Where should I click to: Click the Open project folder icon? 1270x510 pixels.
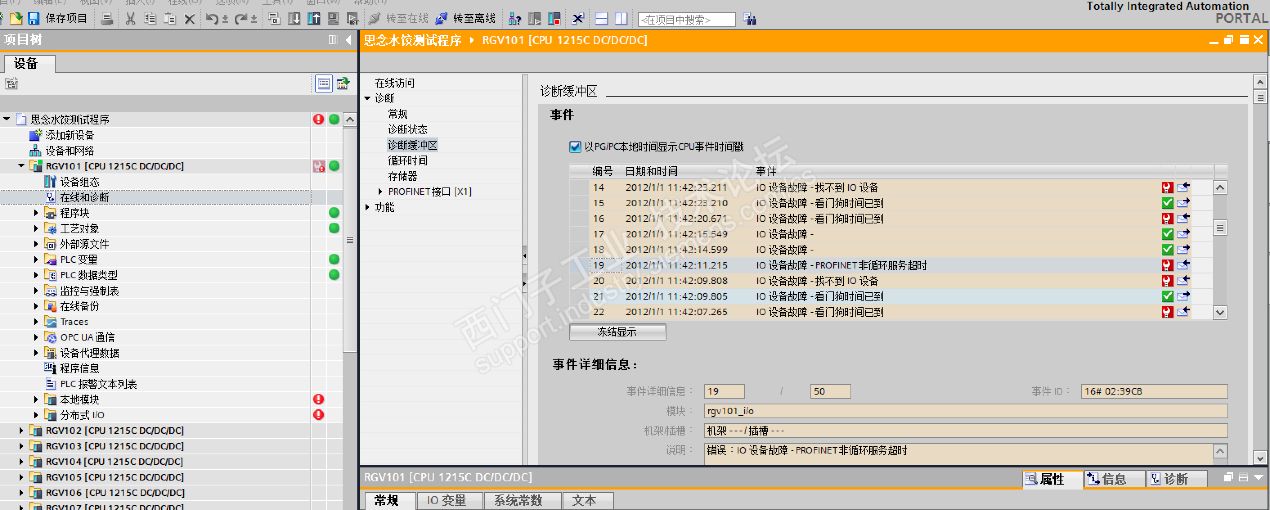16,18
